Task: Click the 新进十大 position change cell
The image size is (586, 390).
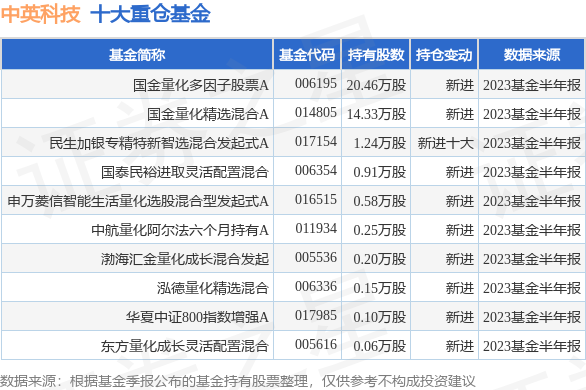Action: (x=445, y=143)
